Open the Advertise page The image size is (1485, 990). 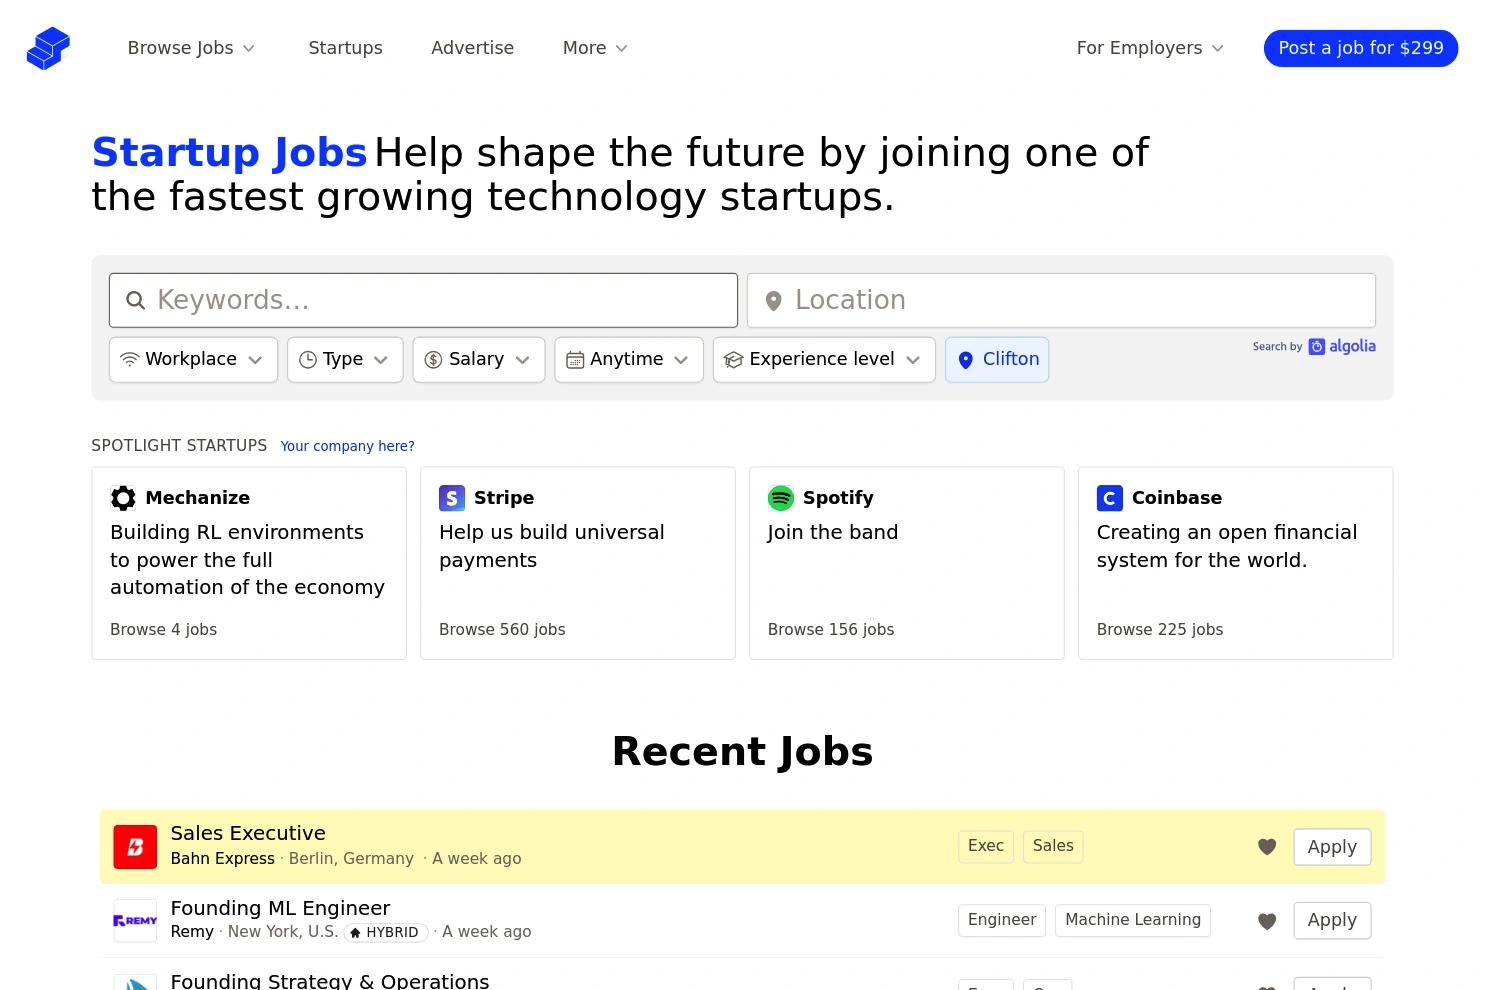pos(472,48)
